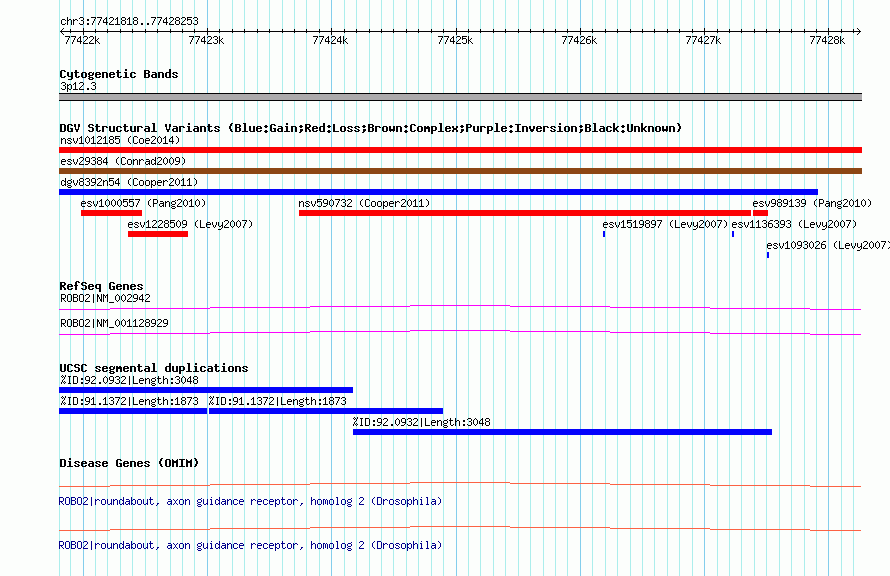
Task: Open the second ROBO2 roundabout OMIM disease link
Action: point(250,545)
